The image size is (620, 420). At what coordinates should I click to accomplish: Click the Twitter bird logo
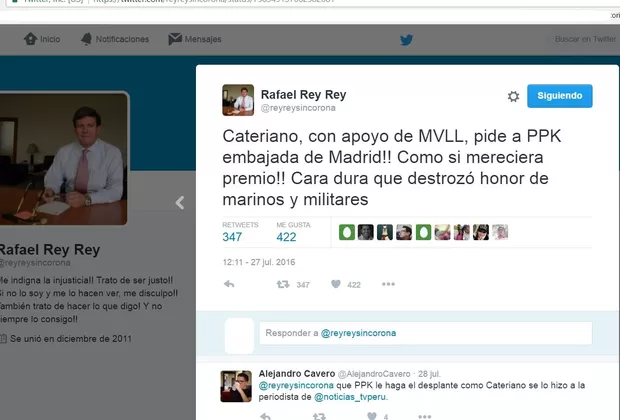406,40
